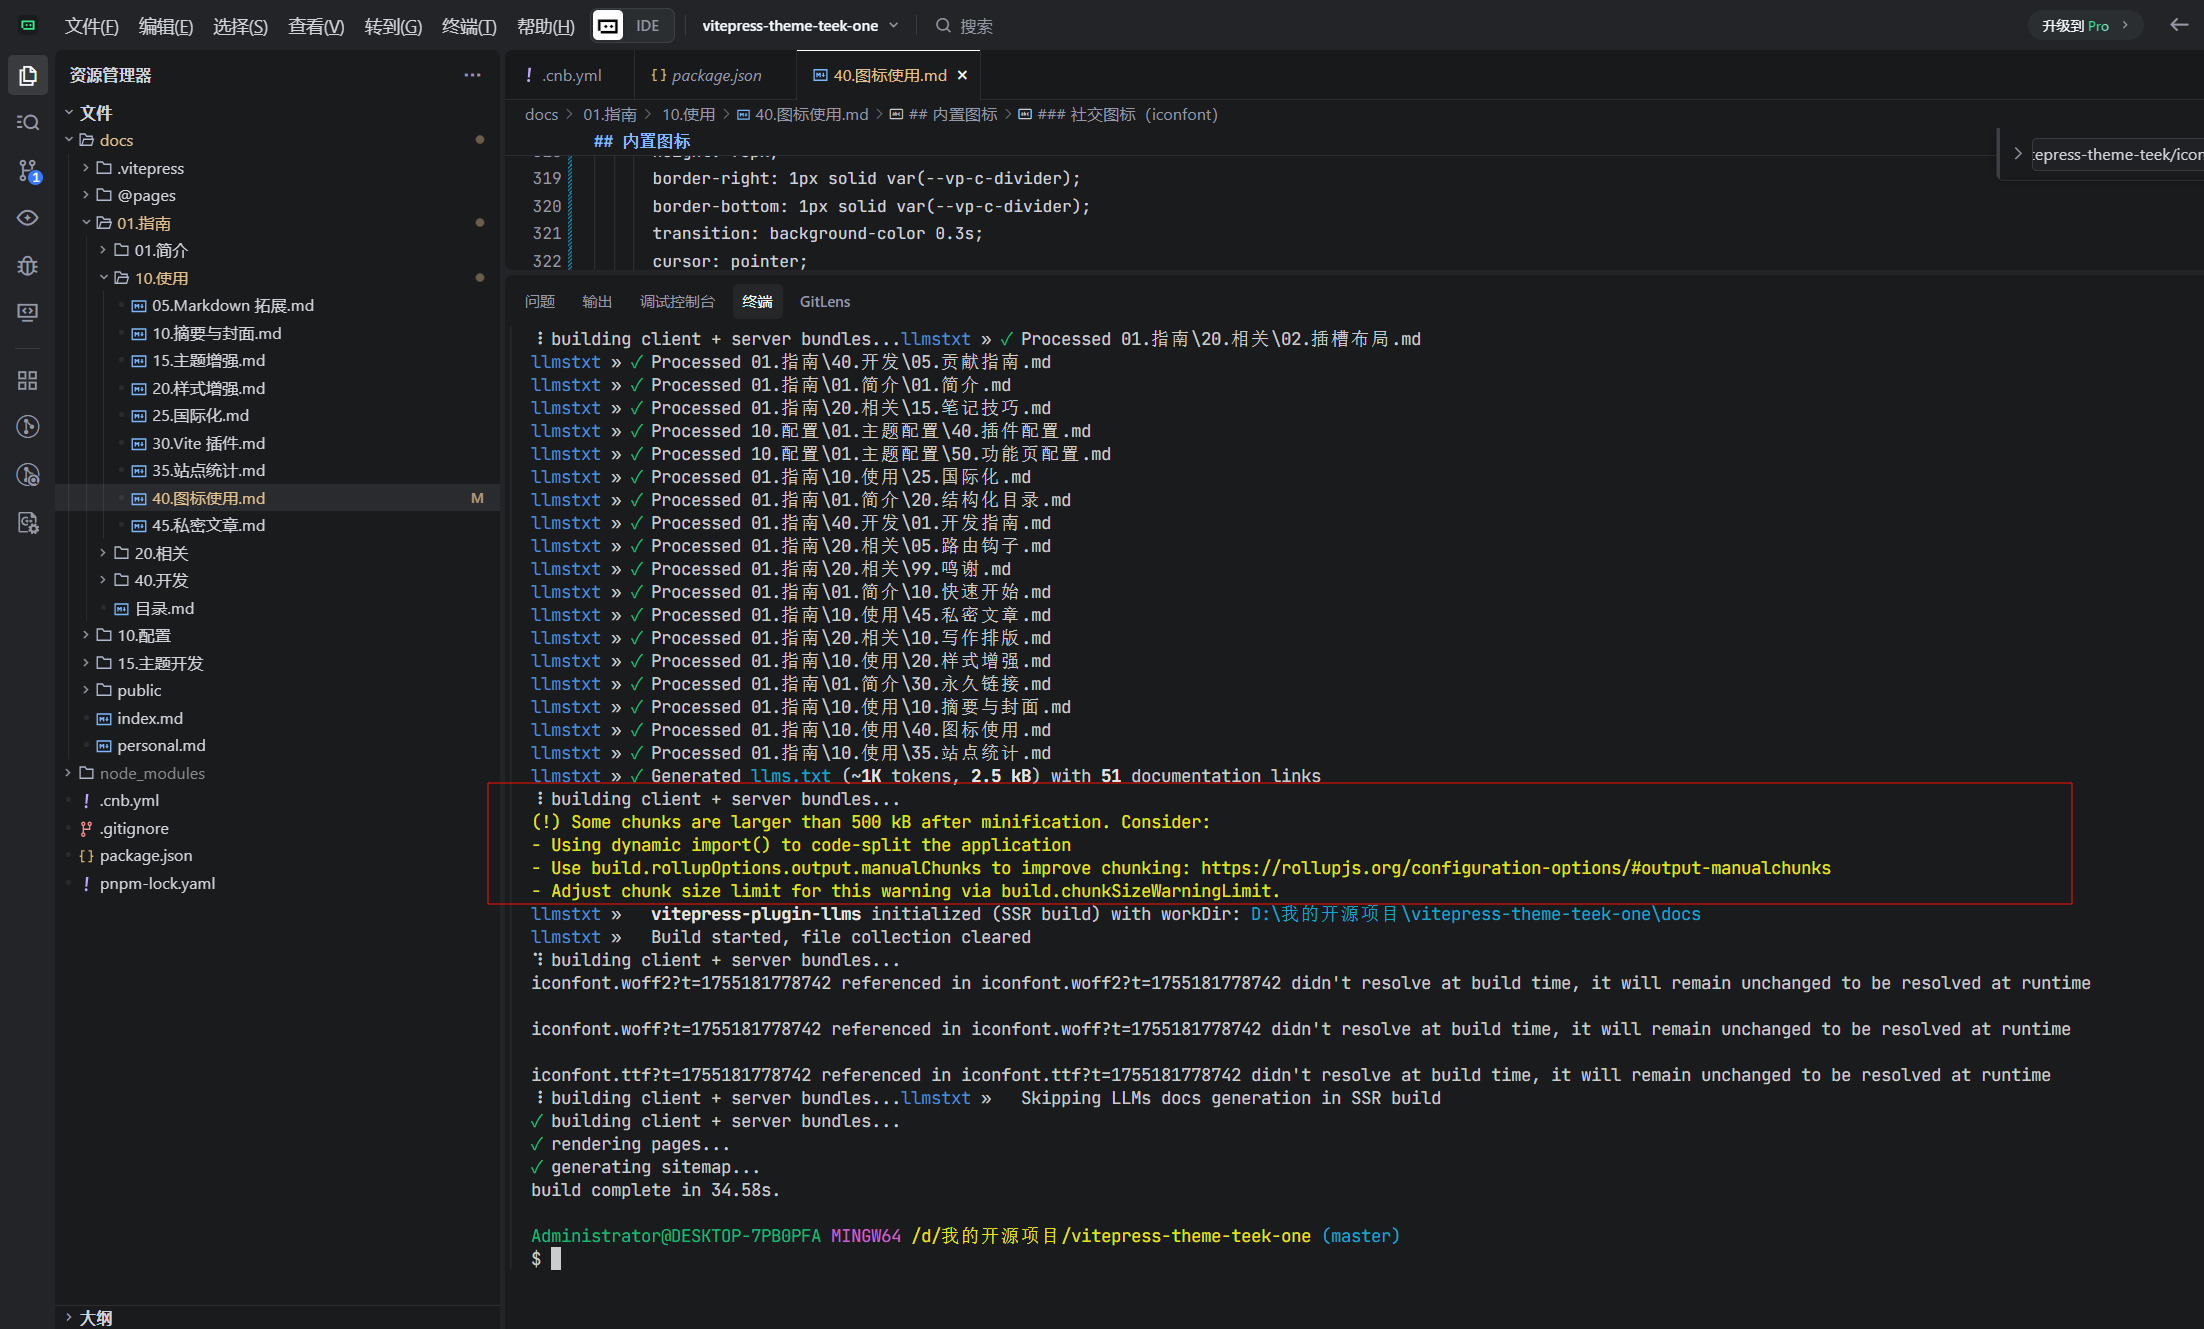Open the Search panel icon
The height and width of the screenshot is (1329, 2204).
point(28,123)
